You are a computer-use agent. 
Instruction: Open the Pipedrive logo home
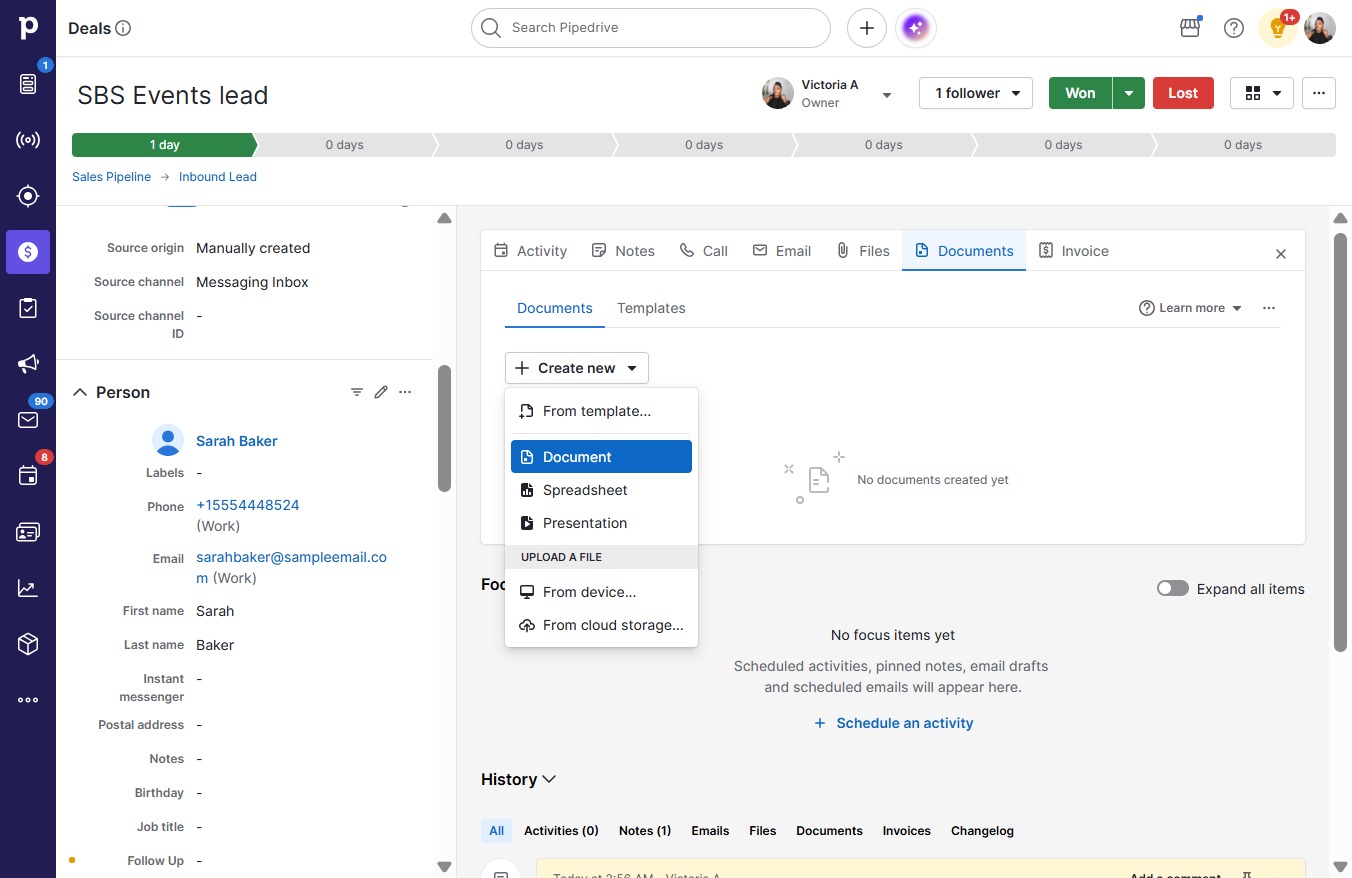click(x=28, y=28)
